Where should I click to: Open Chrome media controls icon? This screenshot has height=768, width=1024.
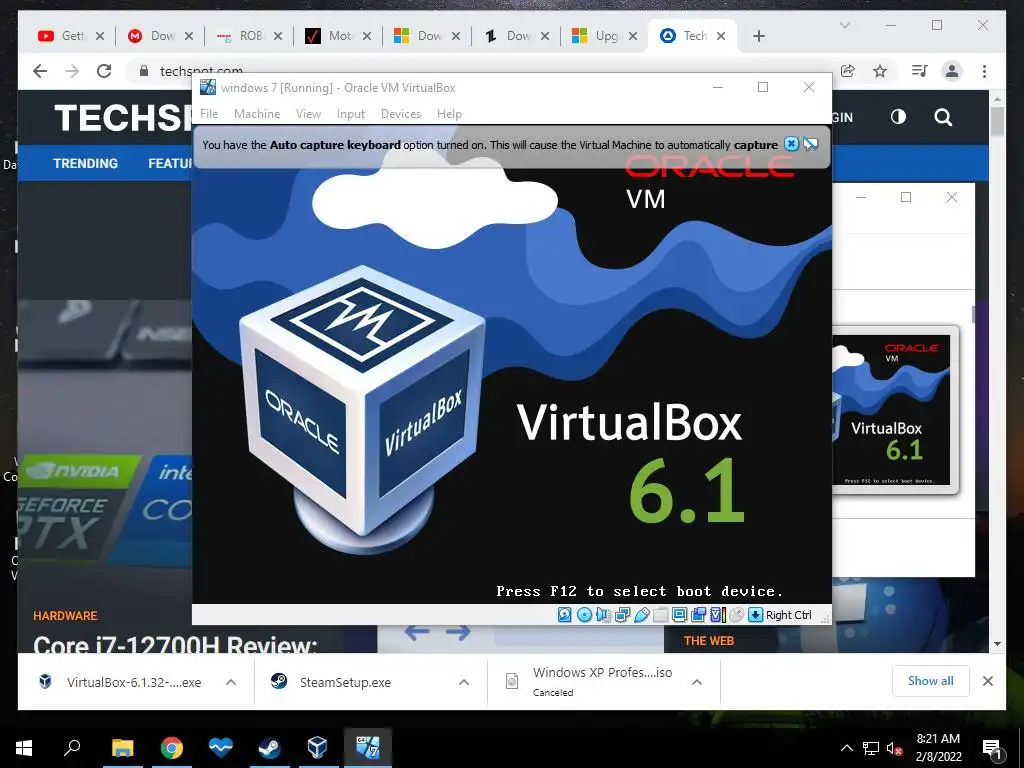tap(920, 71)
